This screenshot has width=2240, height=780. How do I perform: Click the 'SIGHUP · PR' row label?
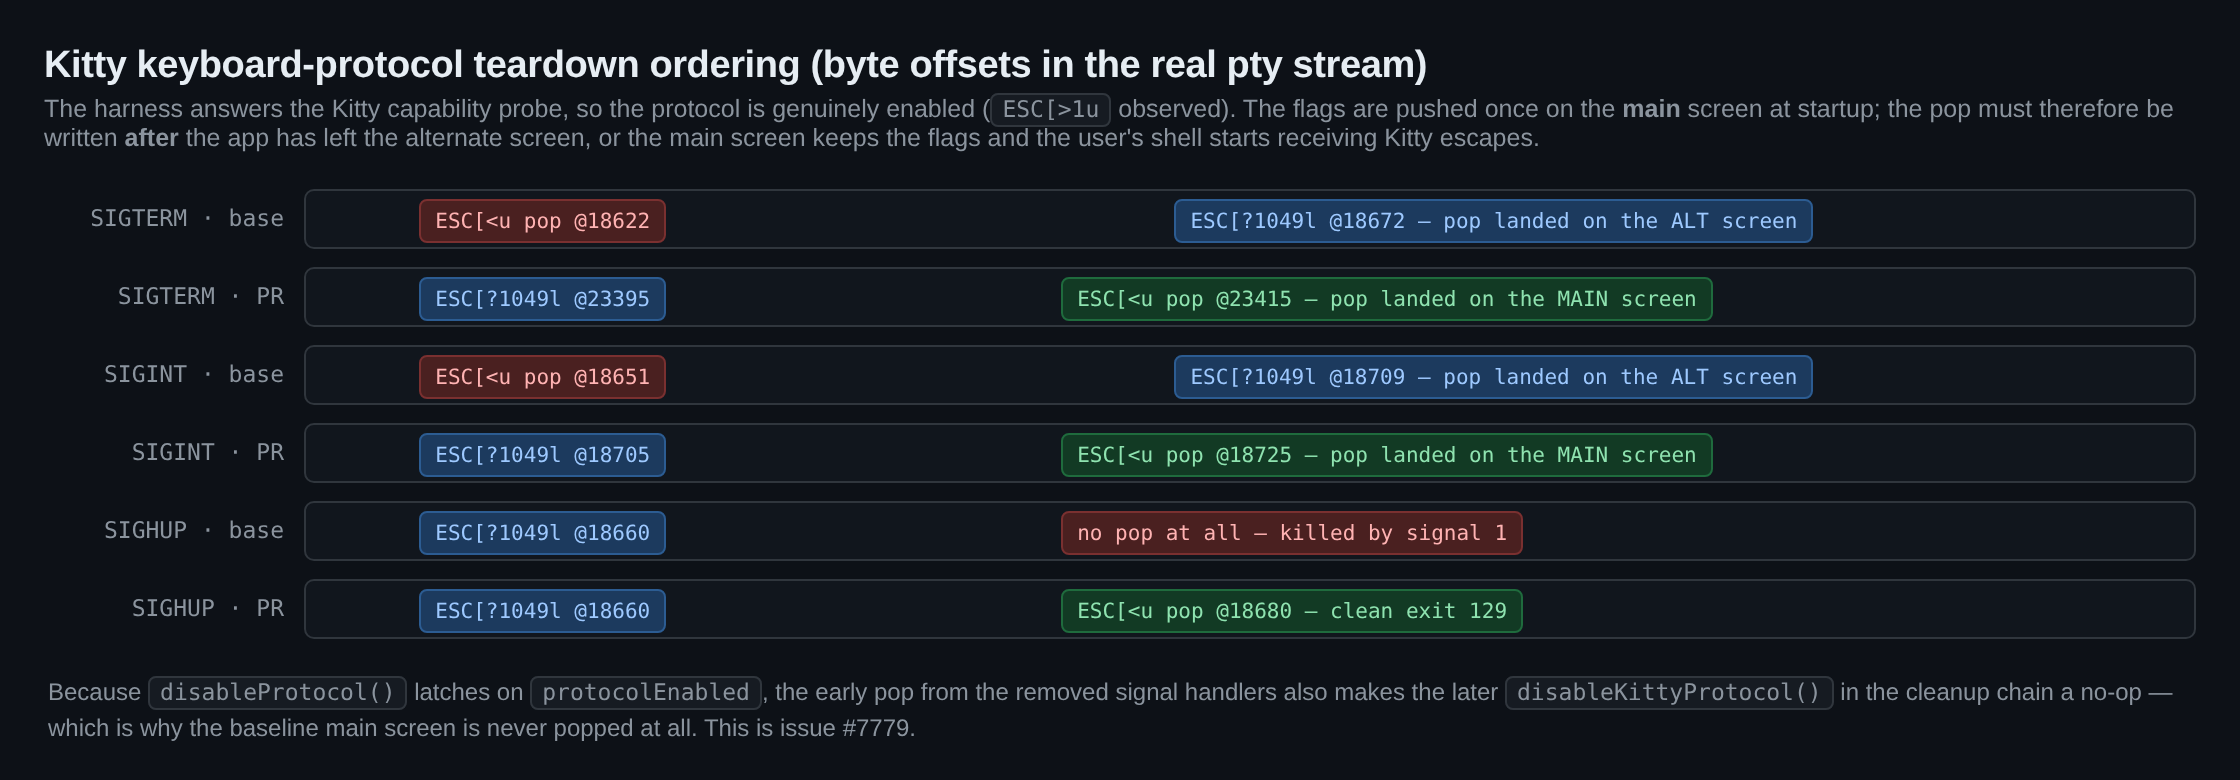(x=208, y=609)
